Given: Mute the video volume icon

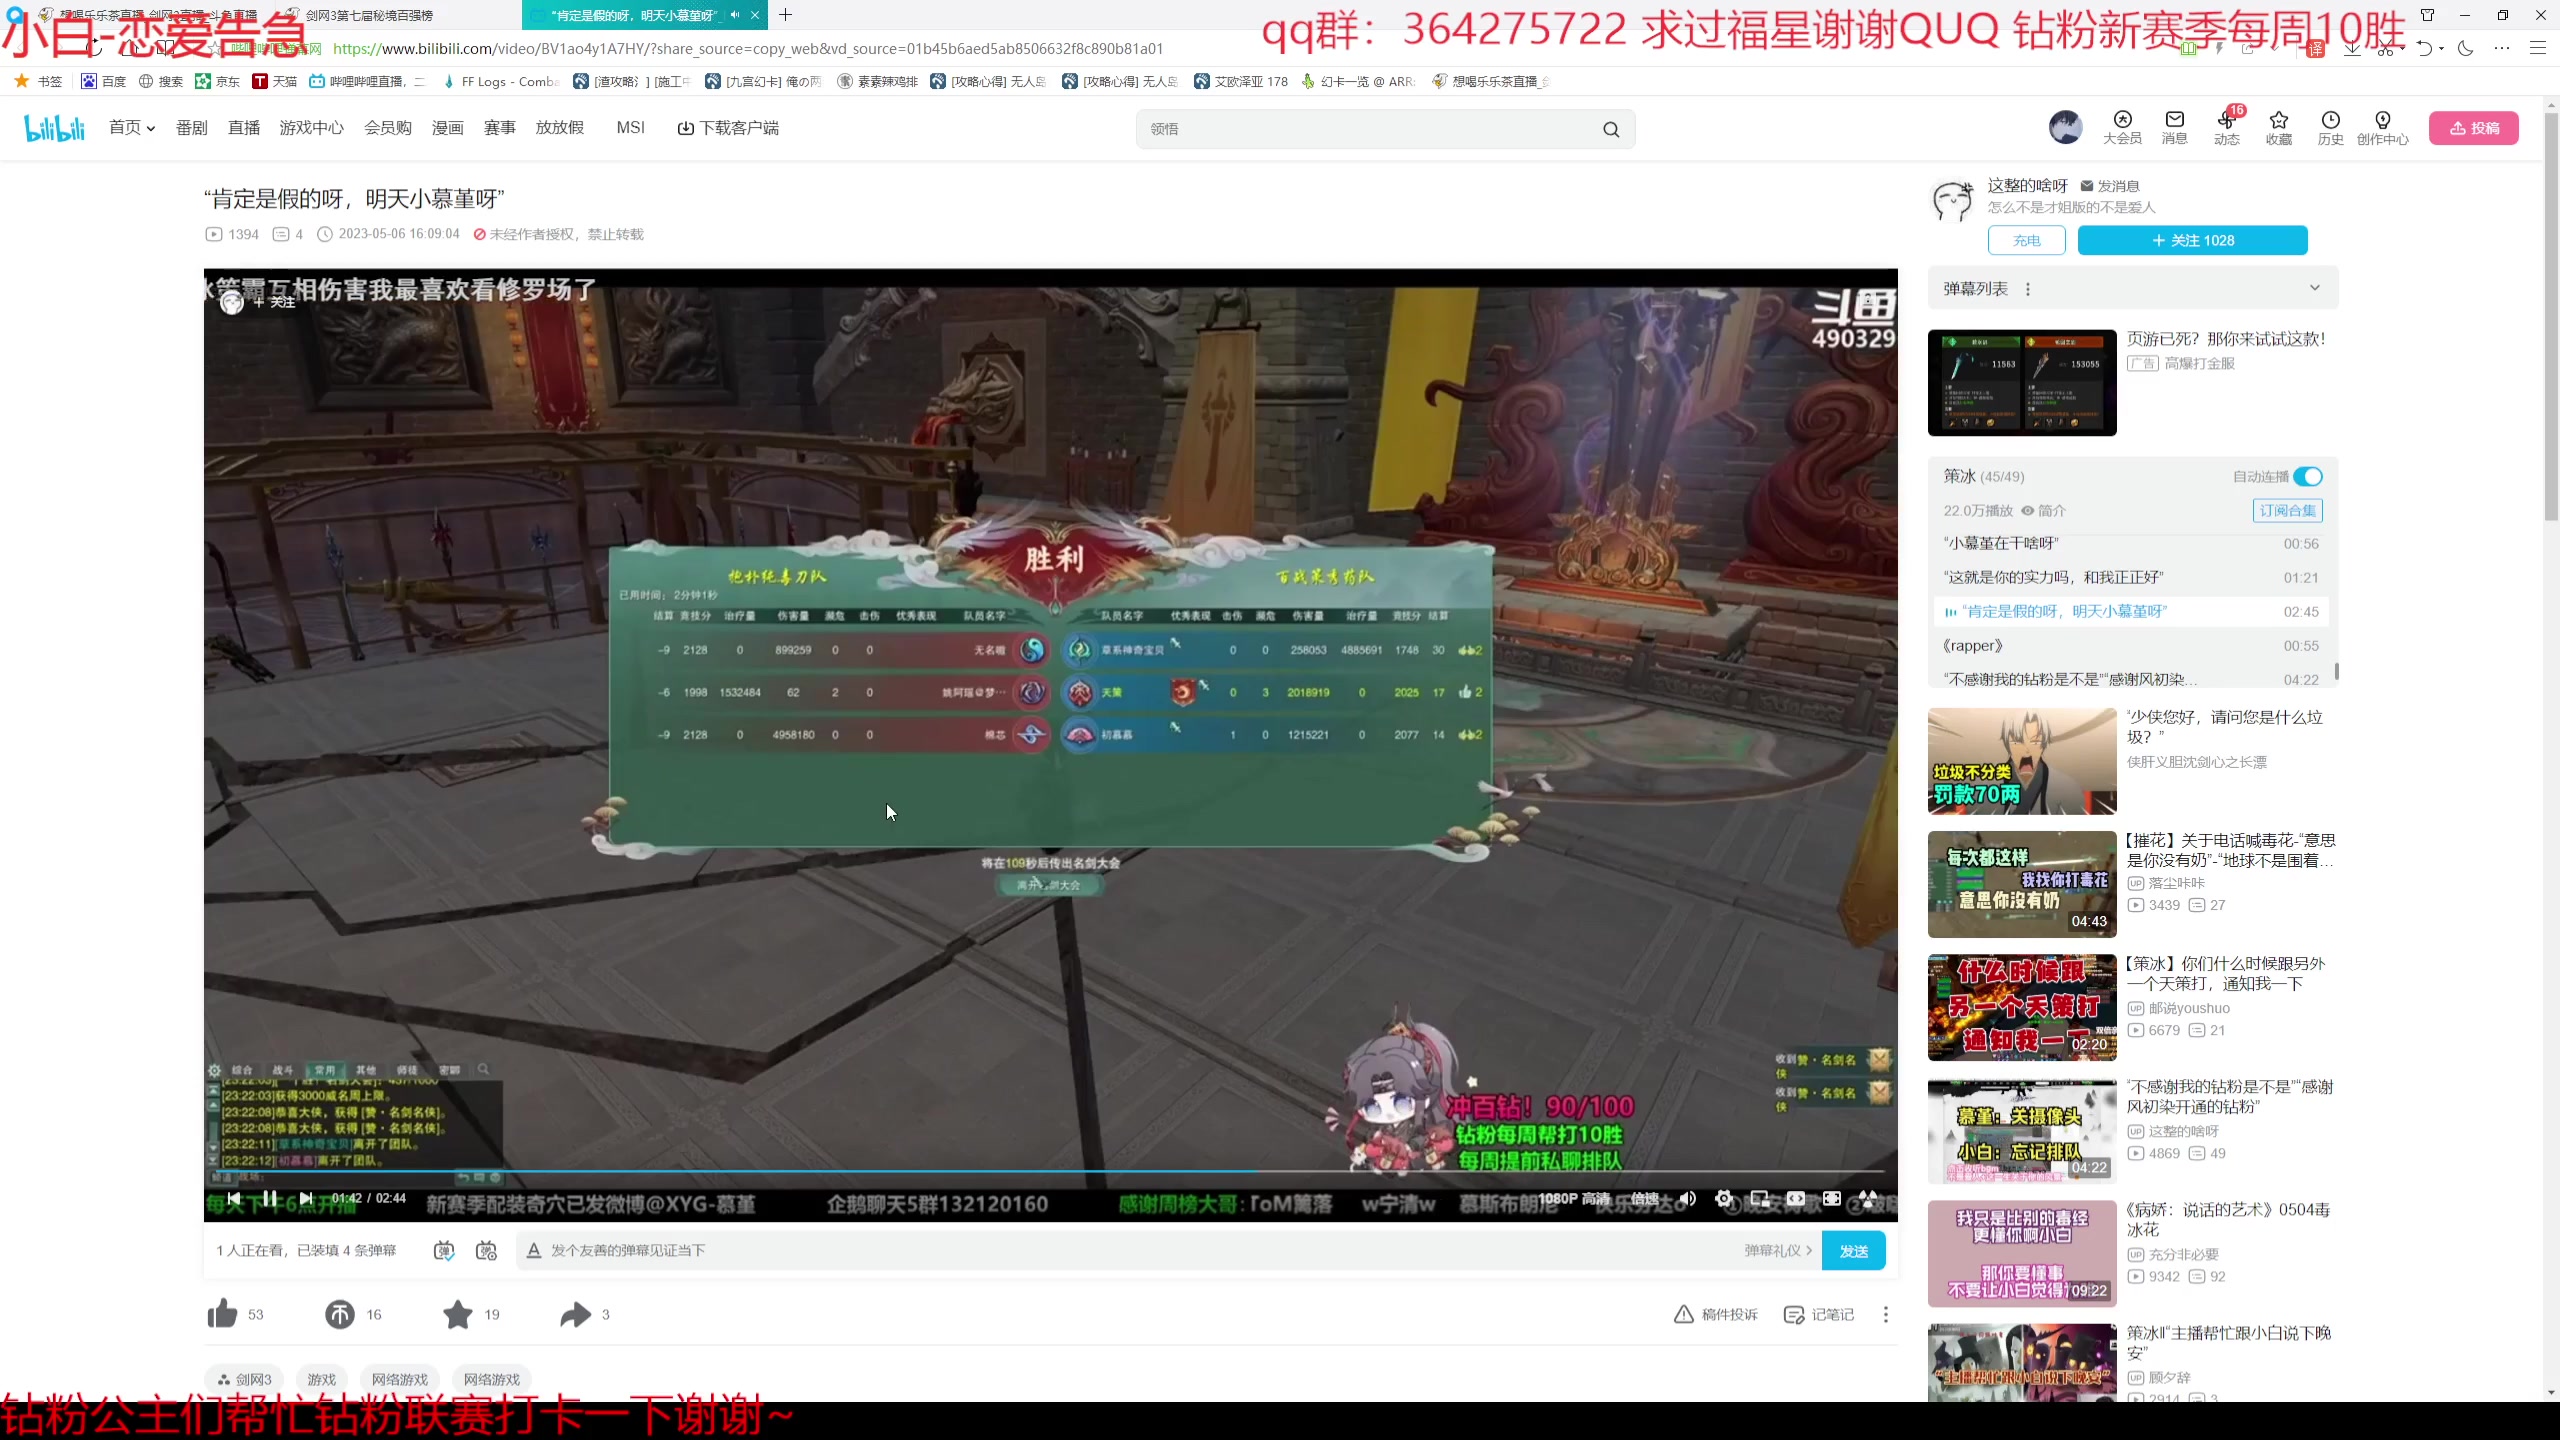Looking at the screenshot, I should (1688, 1198).
